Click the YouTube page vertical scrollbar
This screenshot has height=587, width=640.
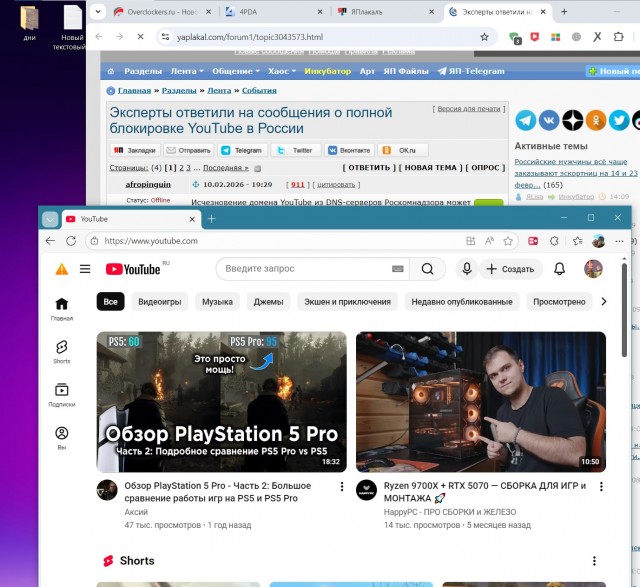pos(624,310)
